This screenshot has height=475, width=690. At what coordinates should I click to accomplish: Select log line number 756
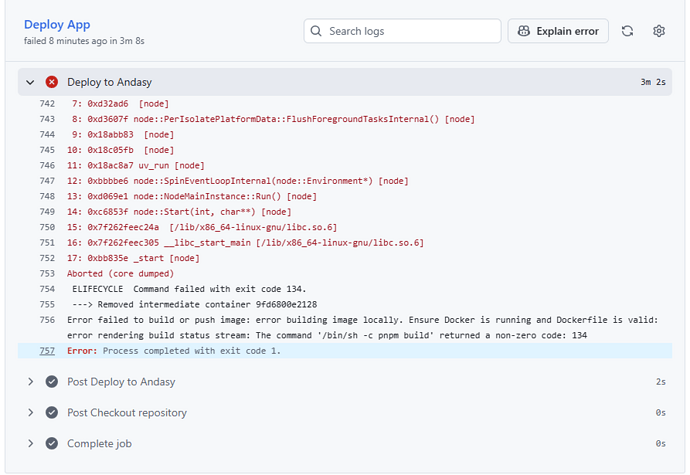(x=47, y=320)
